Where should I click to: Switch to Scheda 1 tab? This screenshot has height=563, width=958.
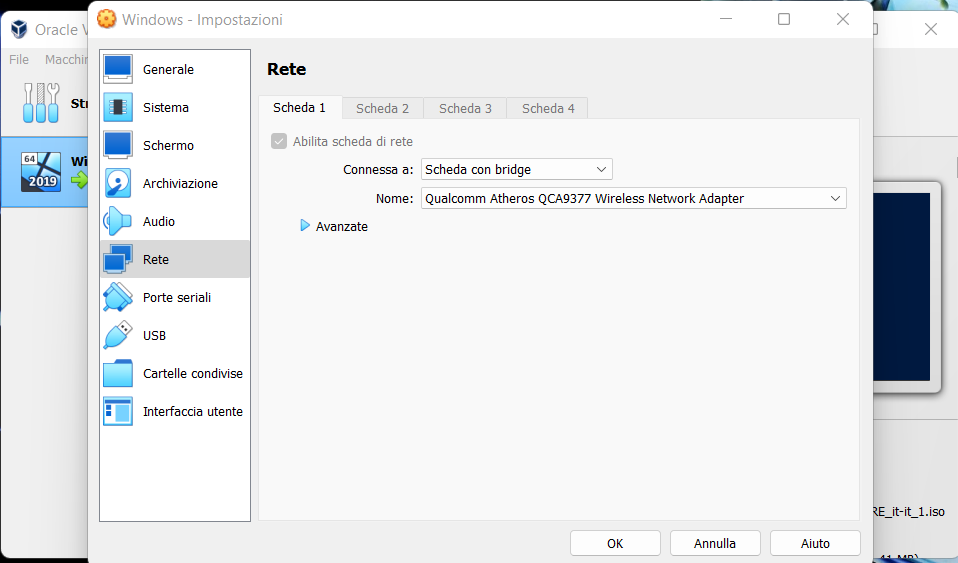pos(299,108)
